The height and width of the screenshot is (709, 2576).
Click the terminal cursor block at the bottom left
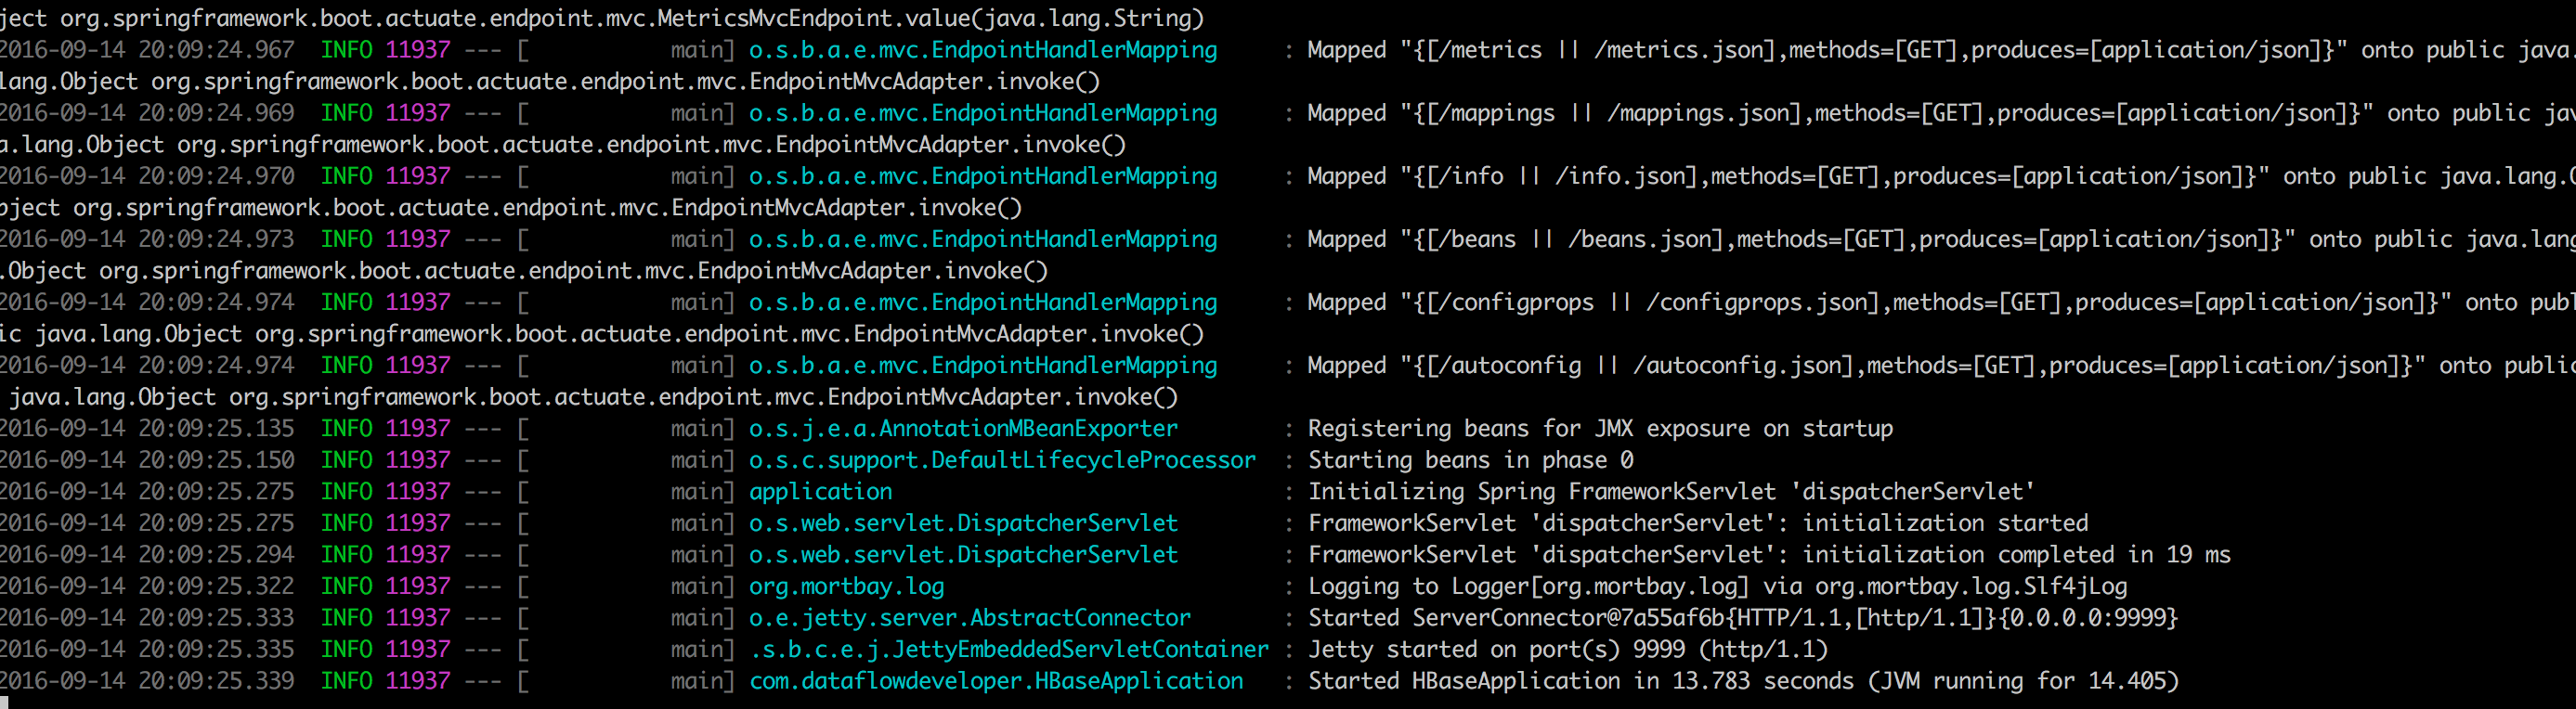(4, 703)
